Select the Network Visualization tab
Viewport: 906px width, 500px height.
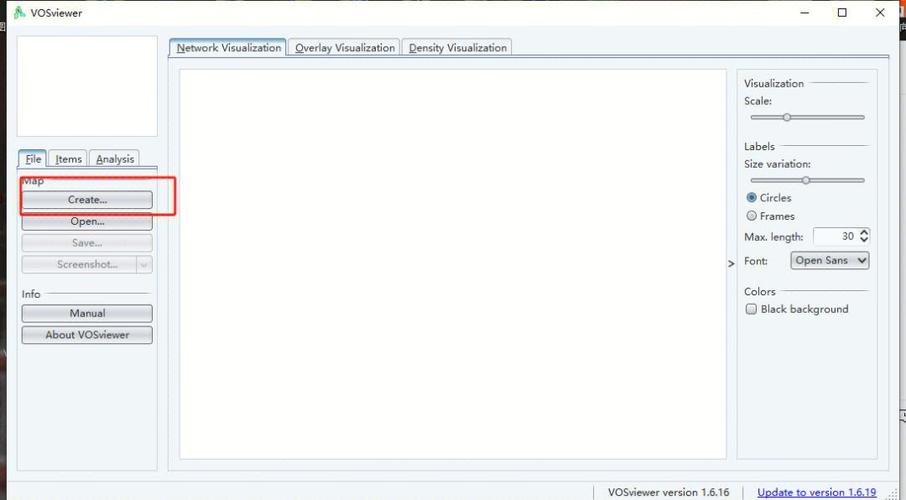(228, 48)
